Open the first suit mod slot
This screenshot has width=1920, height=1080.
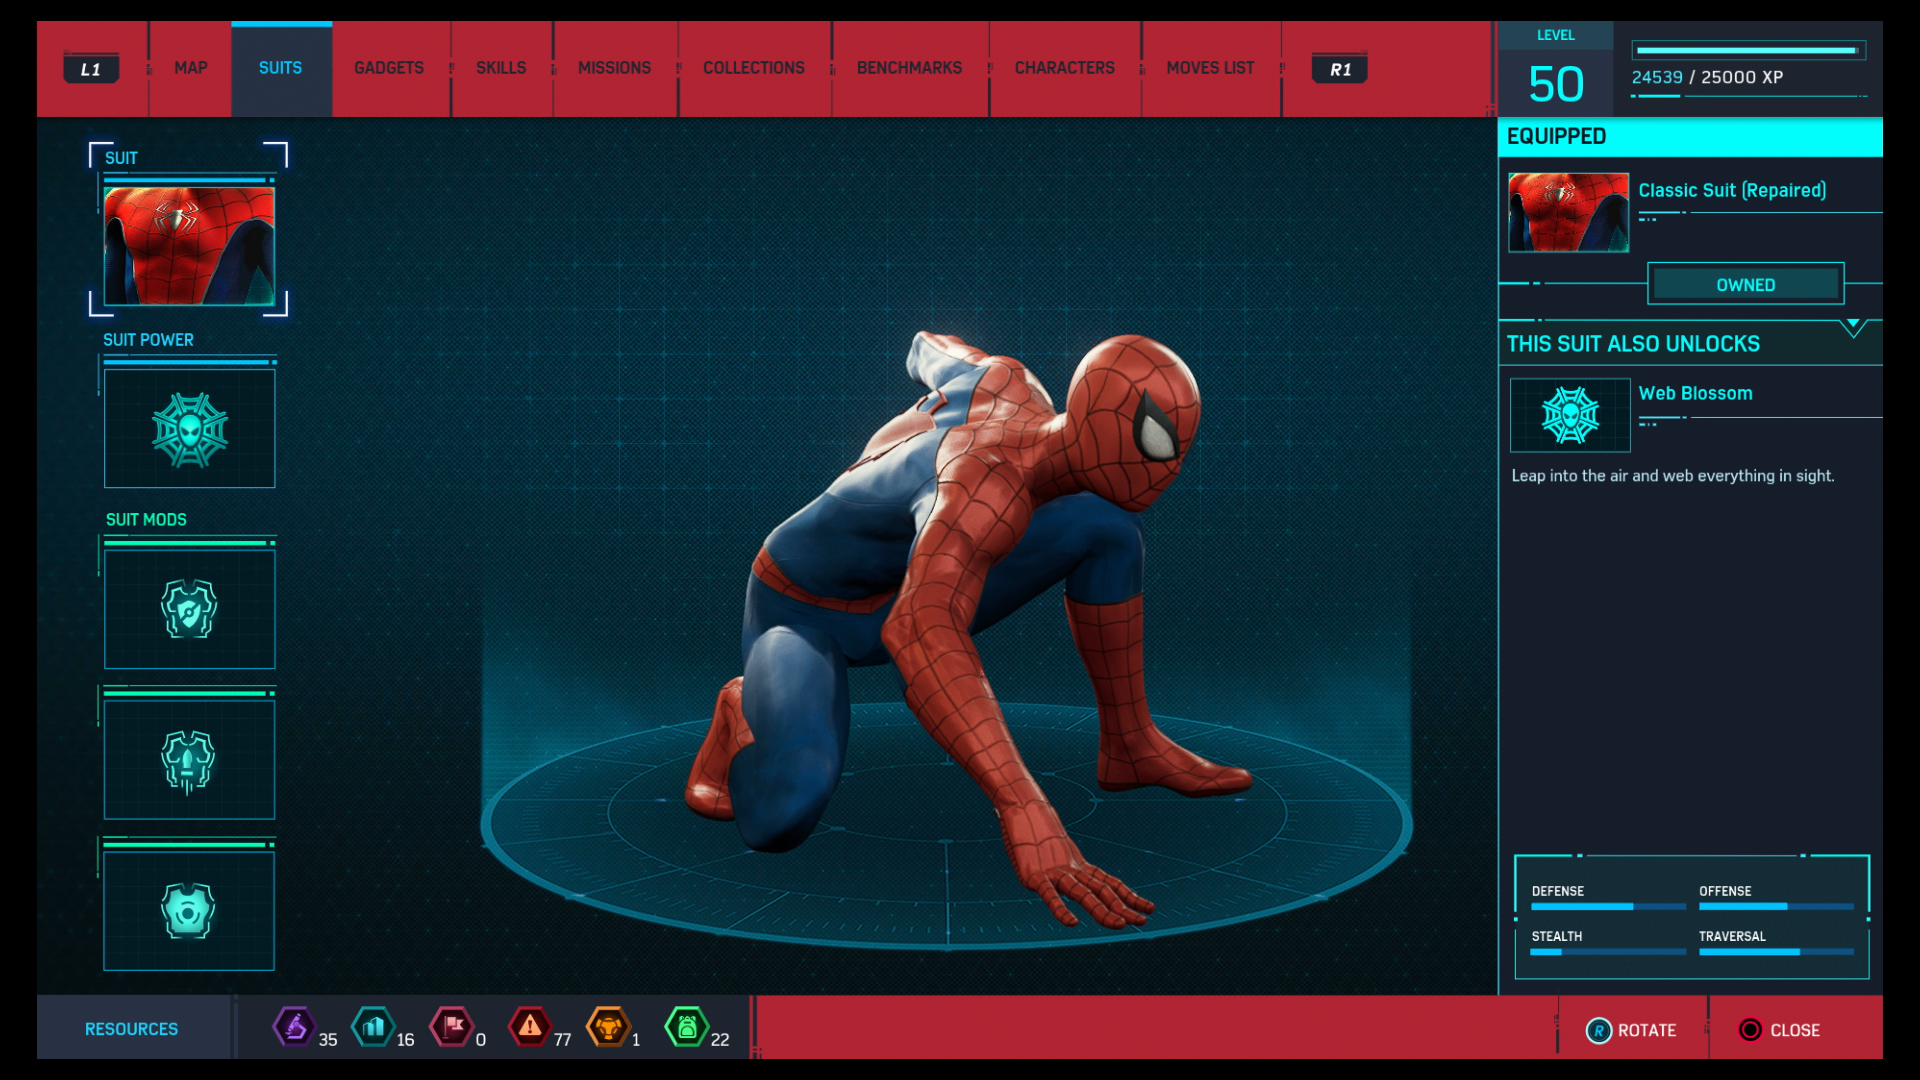point(189,609)
